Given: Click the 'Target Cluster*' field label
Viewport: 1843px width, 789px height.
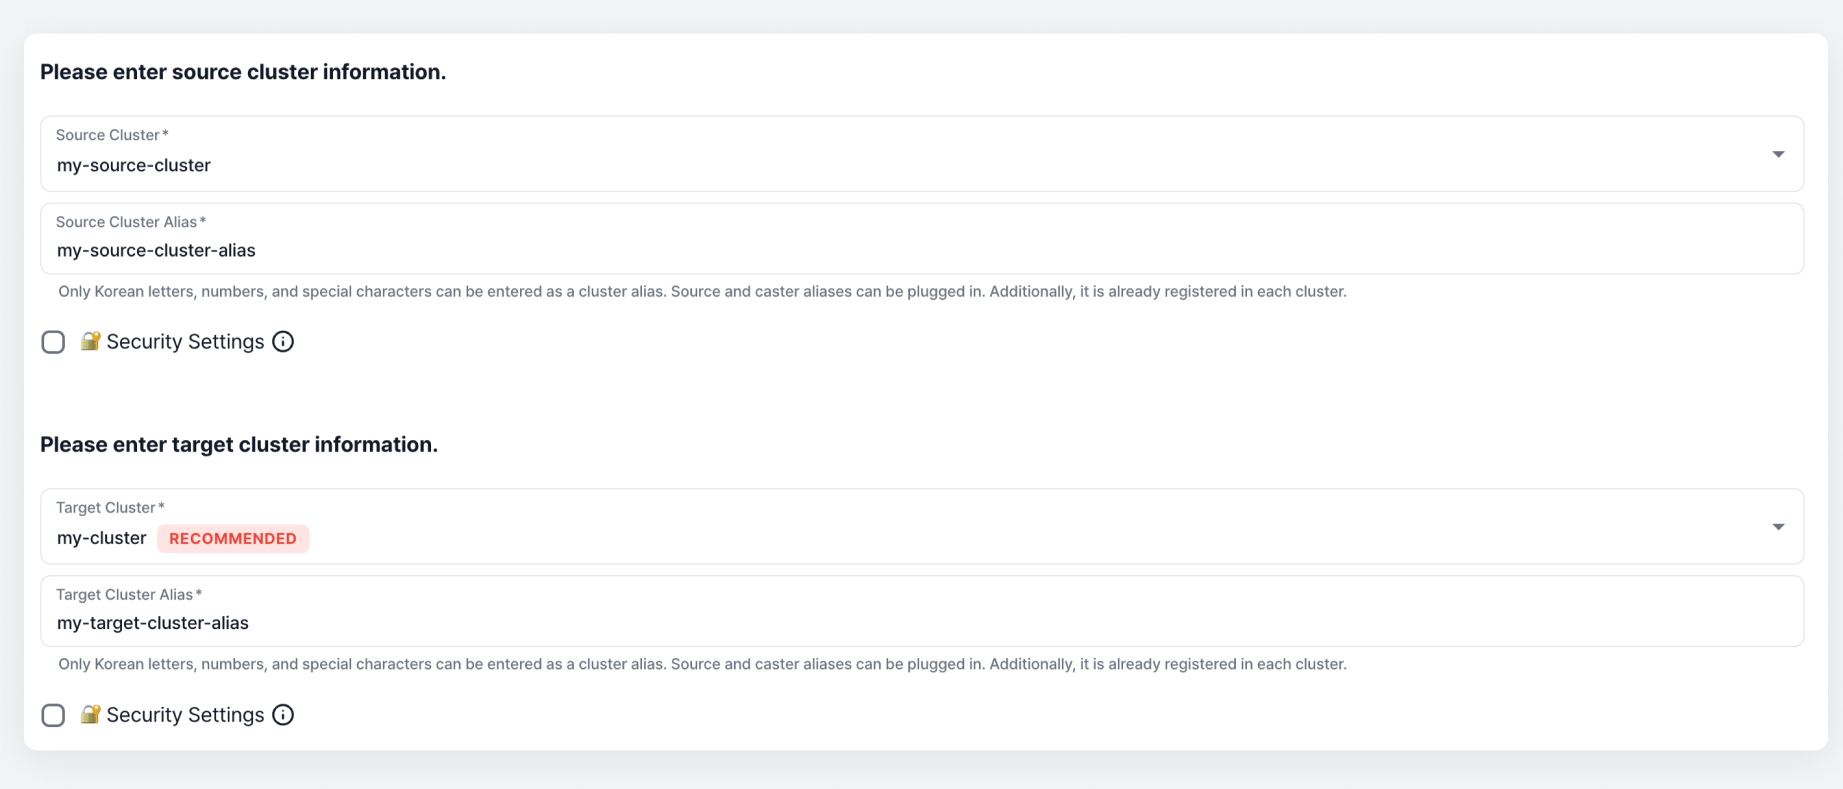Looking at the screenshot, I should tap(110, 508).
